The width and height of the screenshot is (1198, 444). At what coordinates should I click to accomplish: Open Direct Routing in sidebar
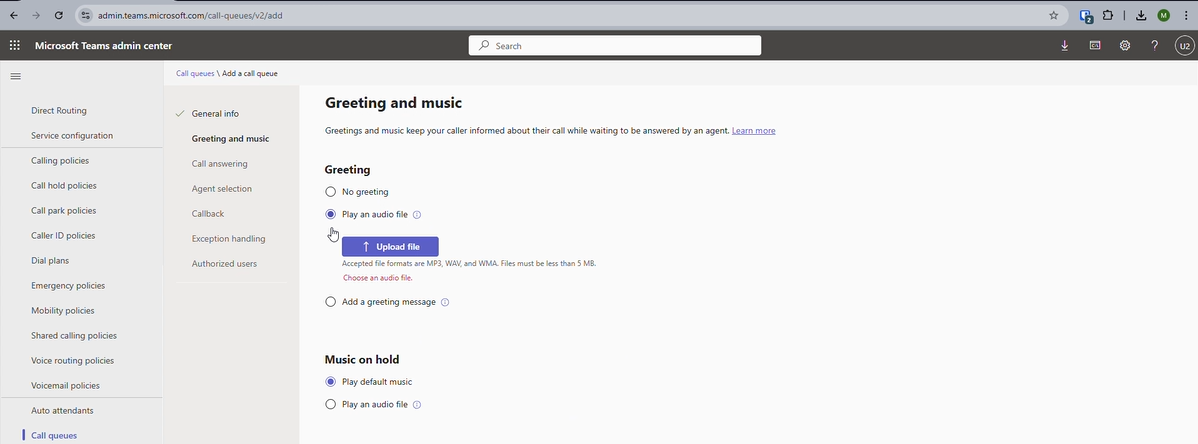point(59,111)
